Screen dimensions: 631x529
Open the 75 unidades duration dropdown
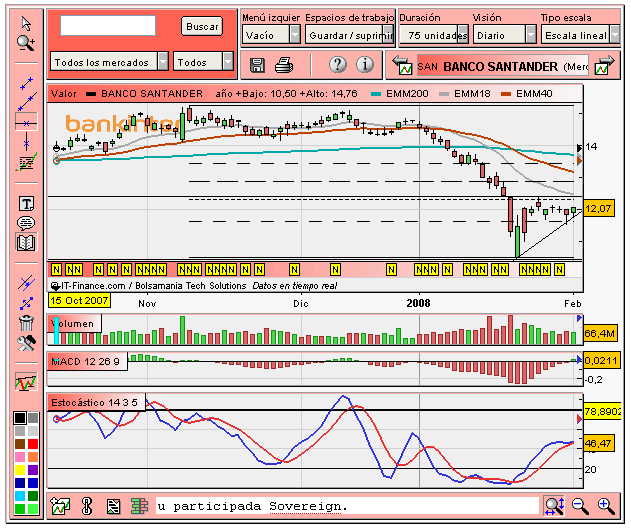point(434,35)
